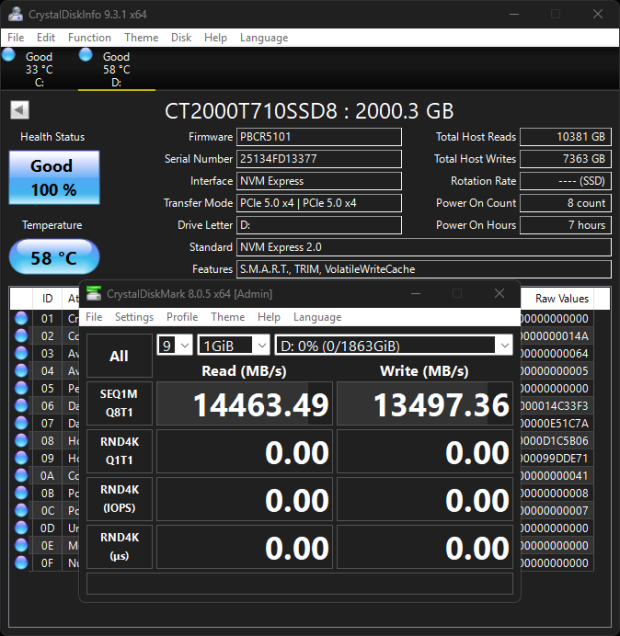Click the Interface field NVM Express
This screenshot has height=636, width=620.
tap(319, 181)
